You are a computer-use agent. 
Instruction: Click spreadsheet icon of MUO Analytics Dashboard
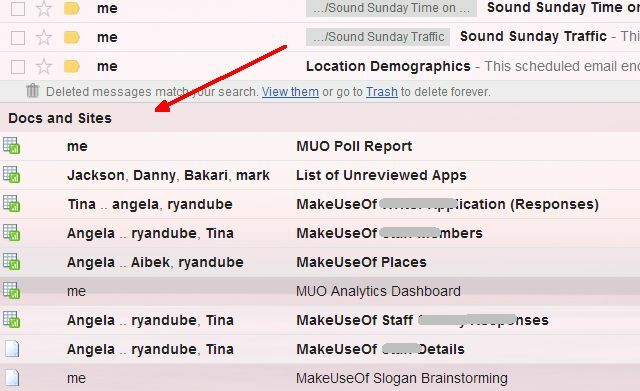(x=11, y=291)
